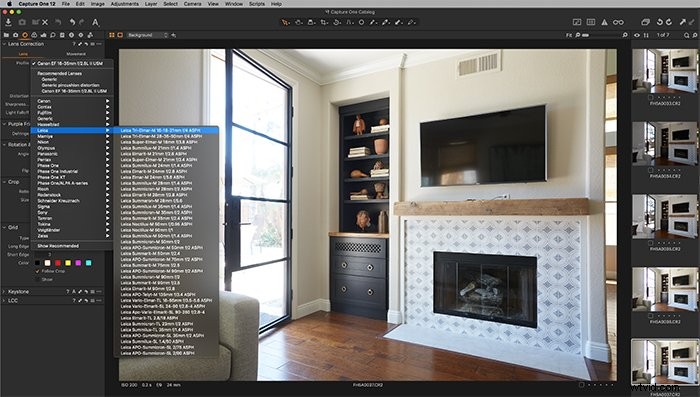Switch to the Movement tab
The width and height of the screenshot is (700, 397).
pyautogui.click(x=76, y=54)
